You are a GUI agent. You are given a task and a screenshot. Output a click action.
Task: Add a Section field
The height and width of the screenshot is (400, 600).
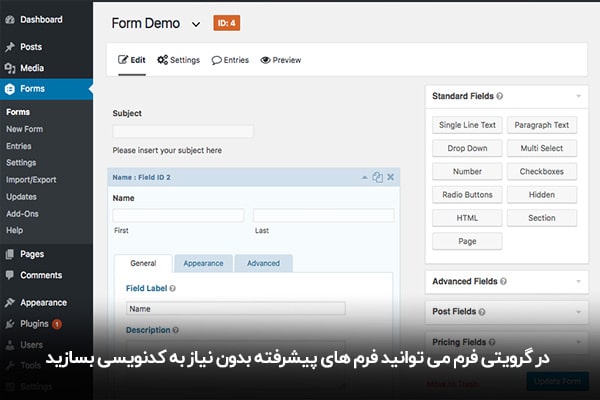(x=542, y=218)
